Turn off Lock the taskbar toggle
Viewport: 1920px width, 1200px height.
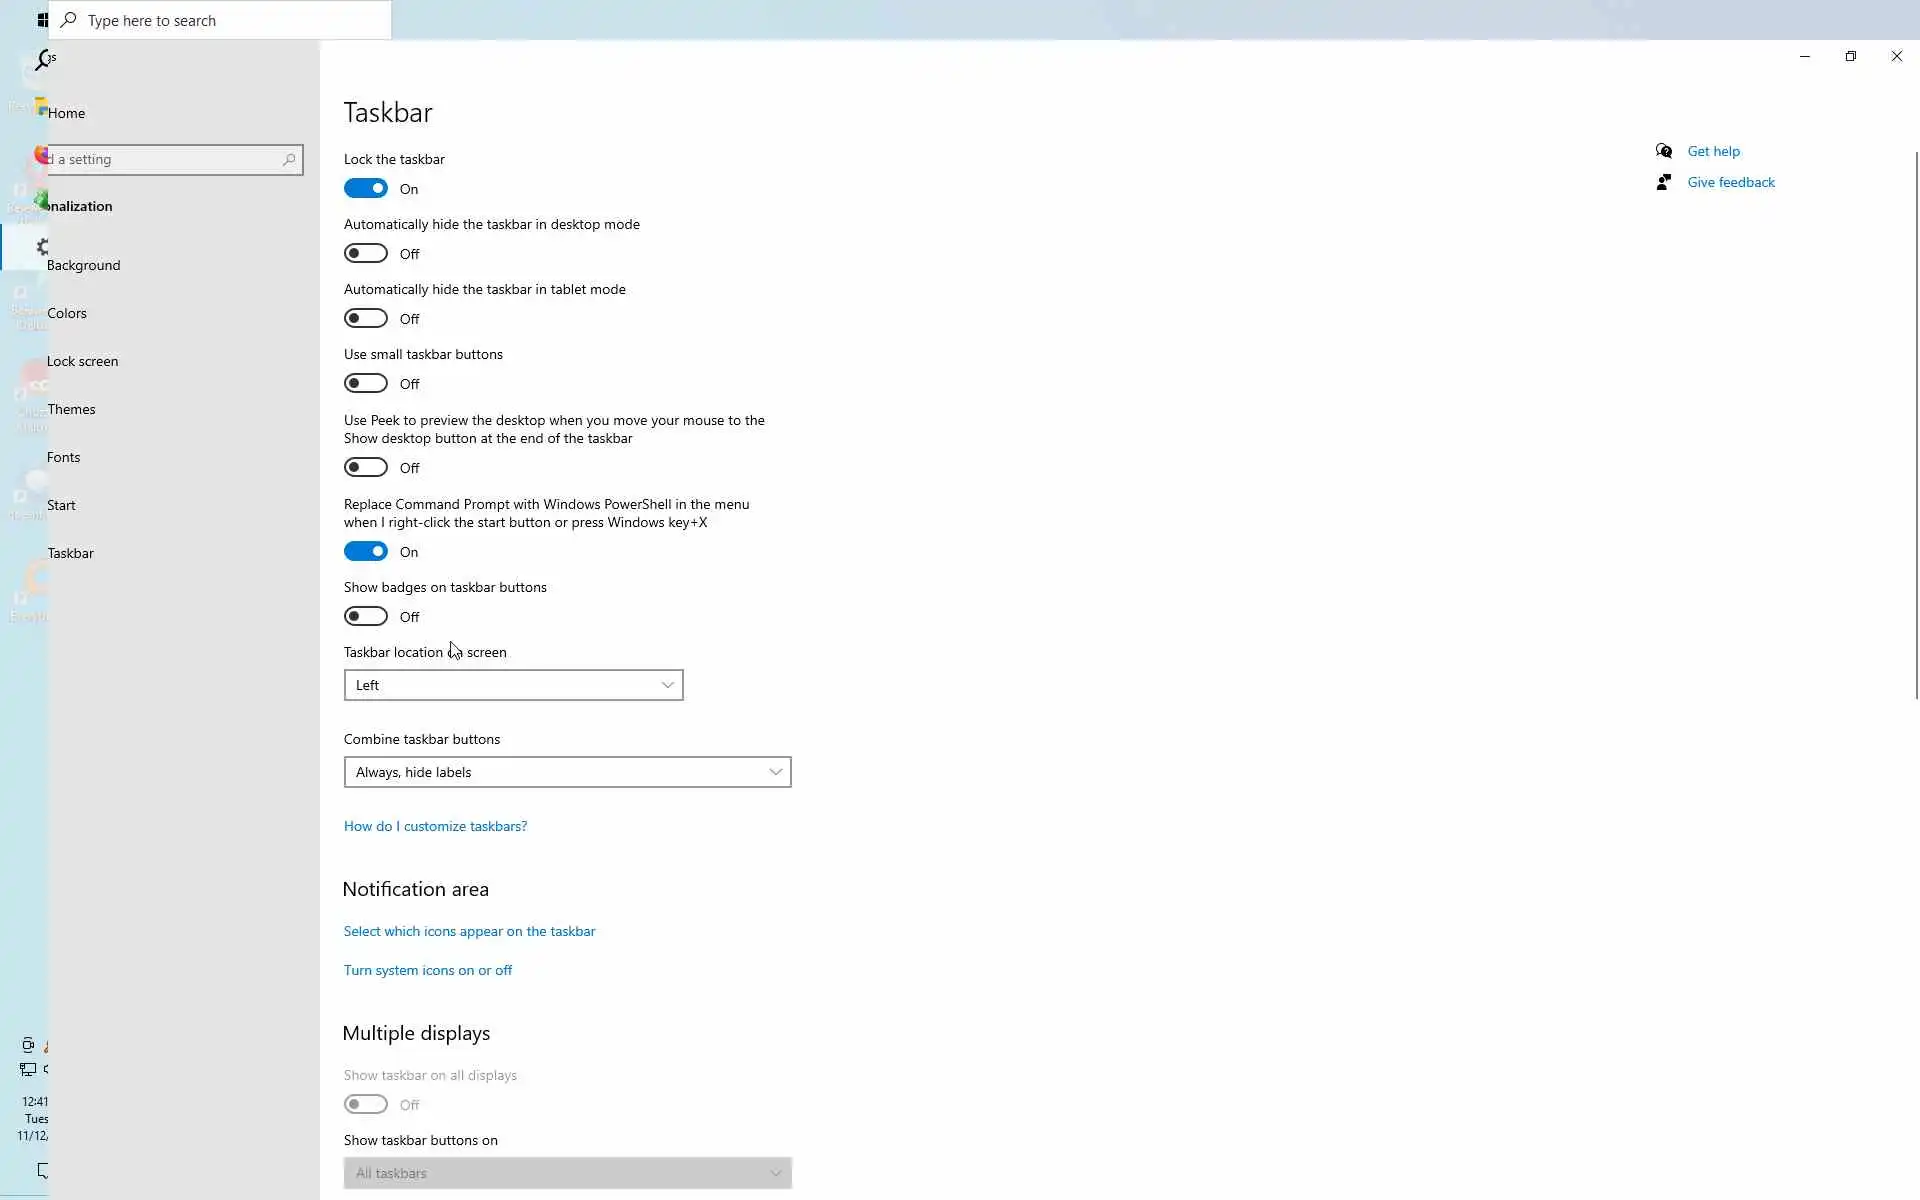tap(366, 189)
